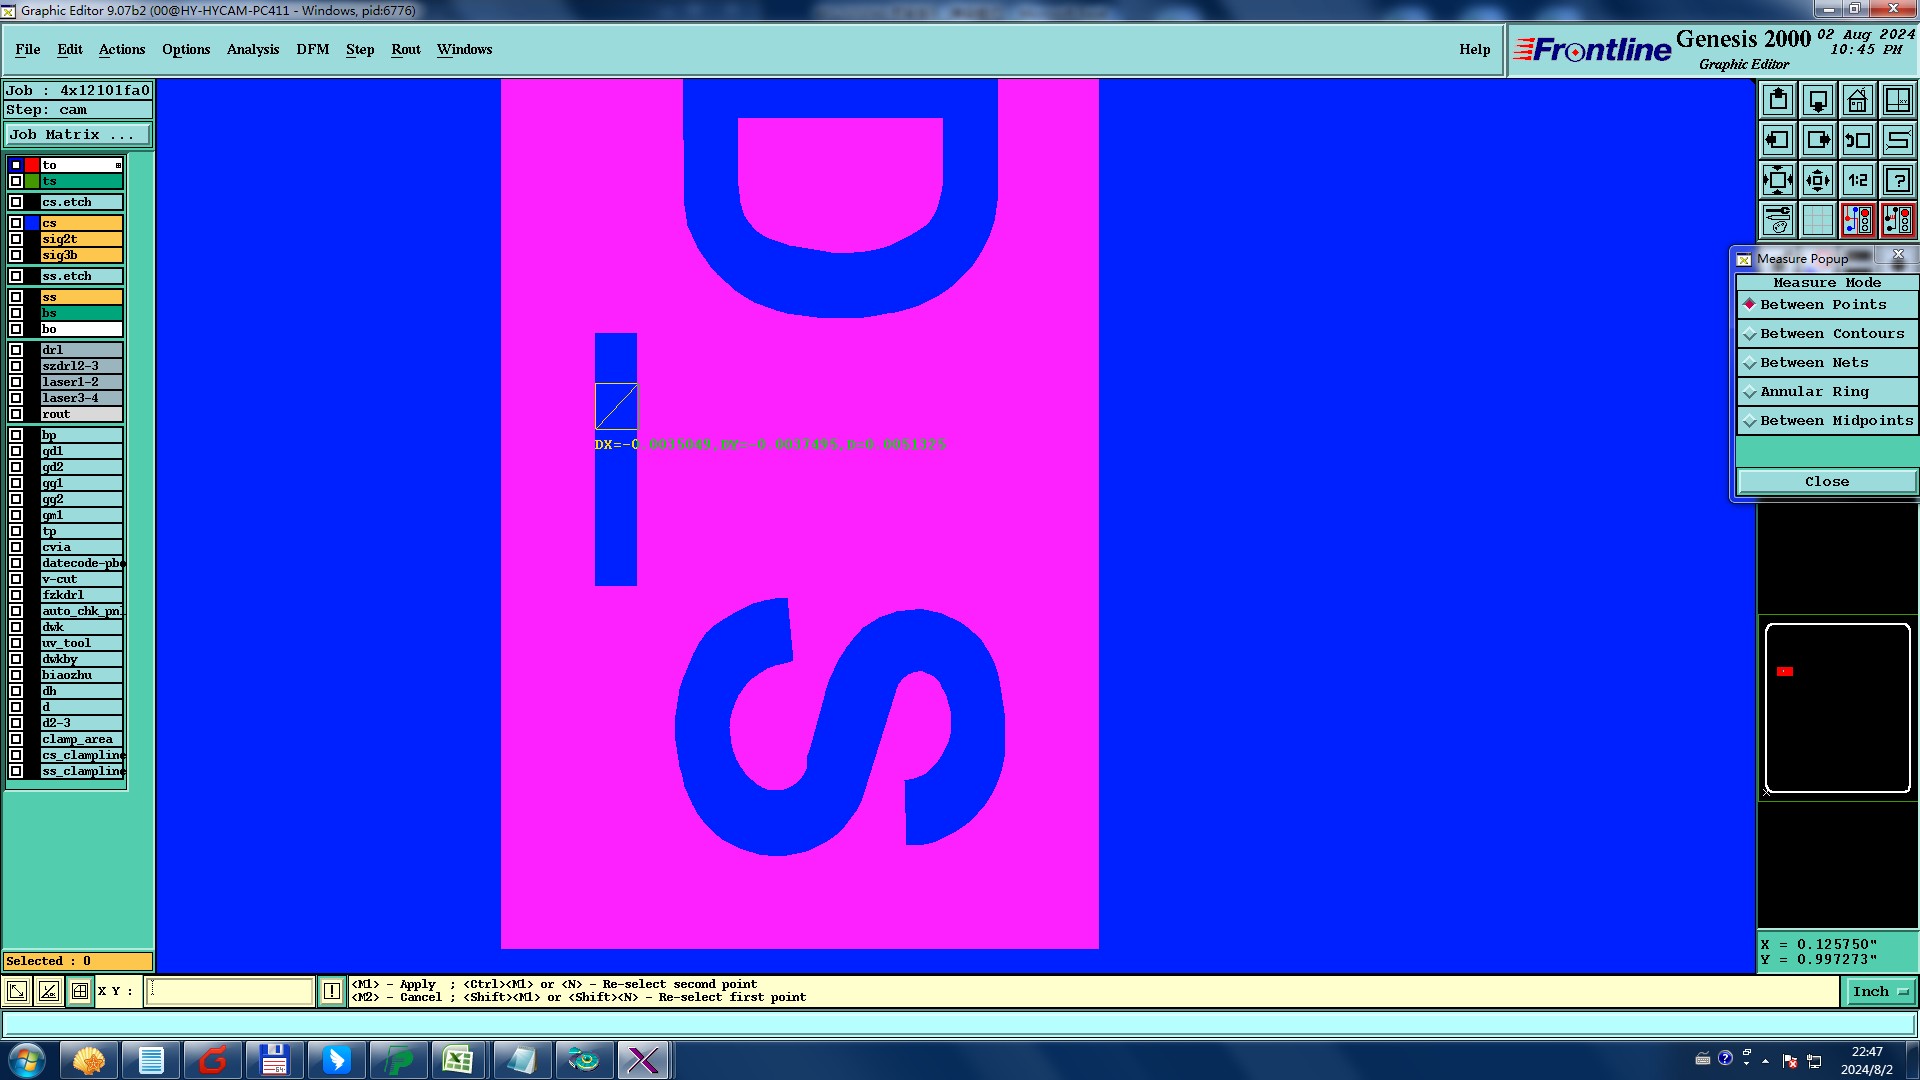Screen dimensions: 1920x1080
Task: Toggle the grid display icon
Action: point(1817,220)
